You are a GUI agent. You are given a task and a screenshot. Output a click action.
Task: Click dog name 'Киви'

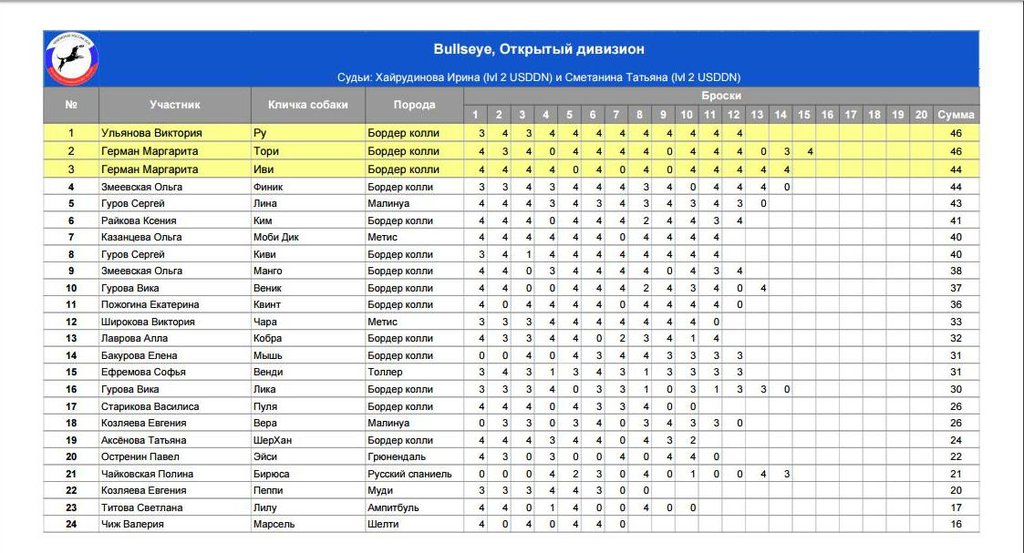click(x=264, y=254)
